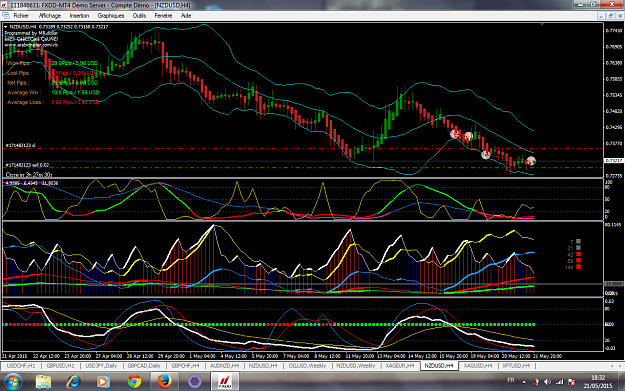
Task: Switch to Firefox on the taskbar
Action: pos(164,381)
